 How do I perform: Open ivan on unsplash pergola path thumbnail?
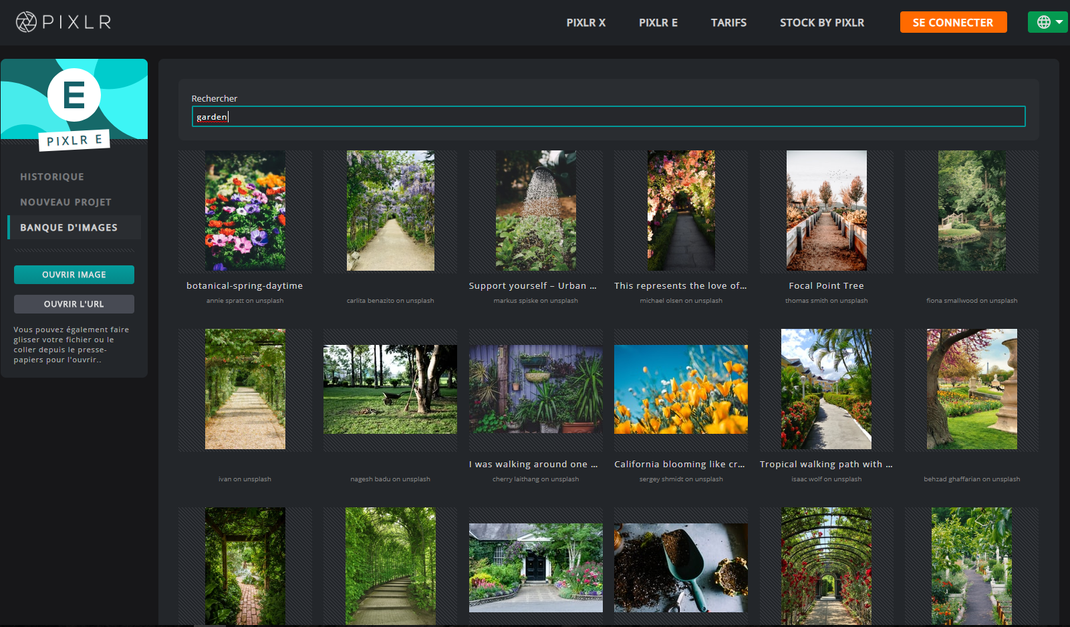[x=245, y=389]
